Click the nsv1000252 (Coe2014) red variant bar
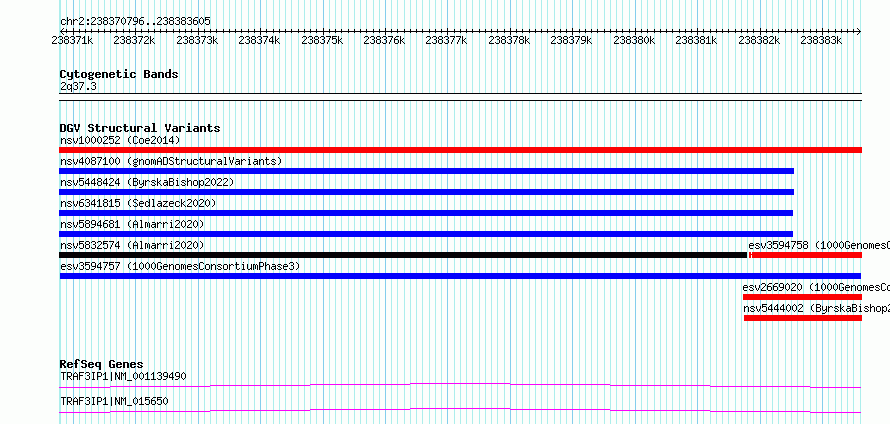 [x=460, y=150]
